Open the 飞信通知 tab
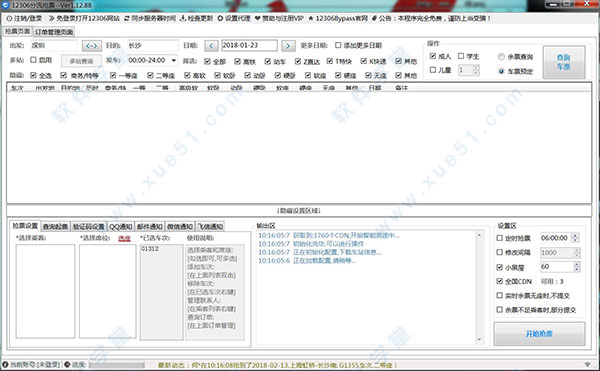 [210, 227]
